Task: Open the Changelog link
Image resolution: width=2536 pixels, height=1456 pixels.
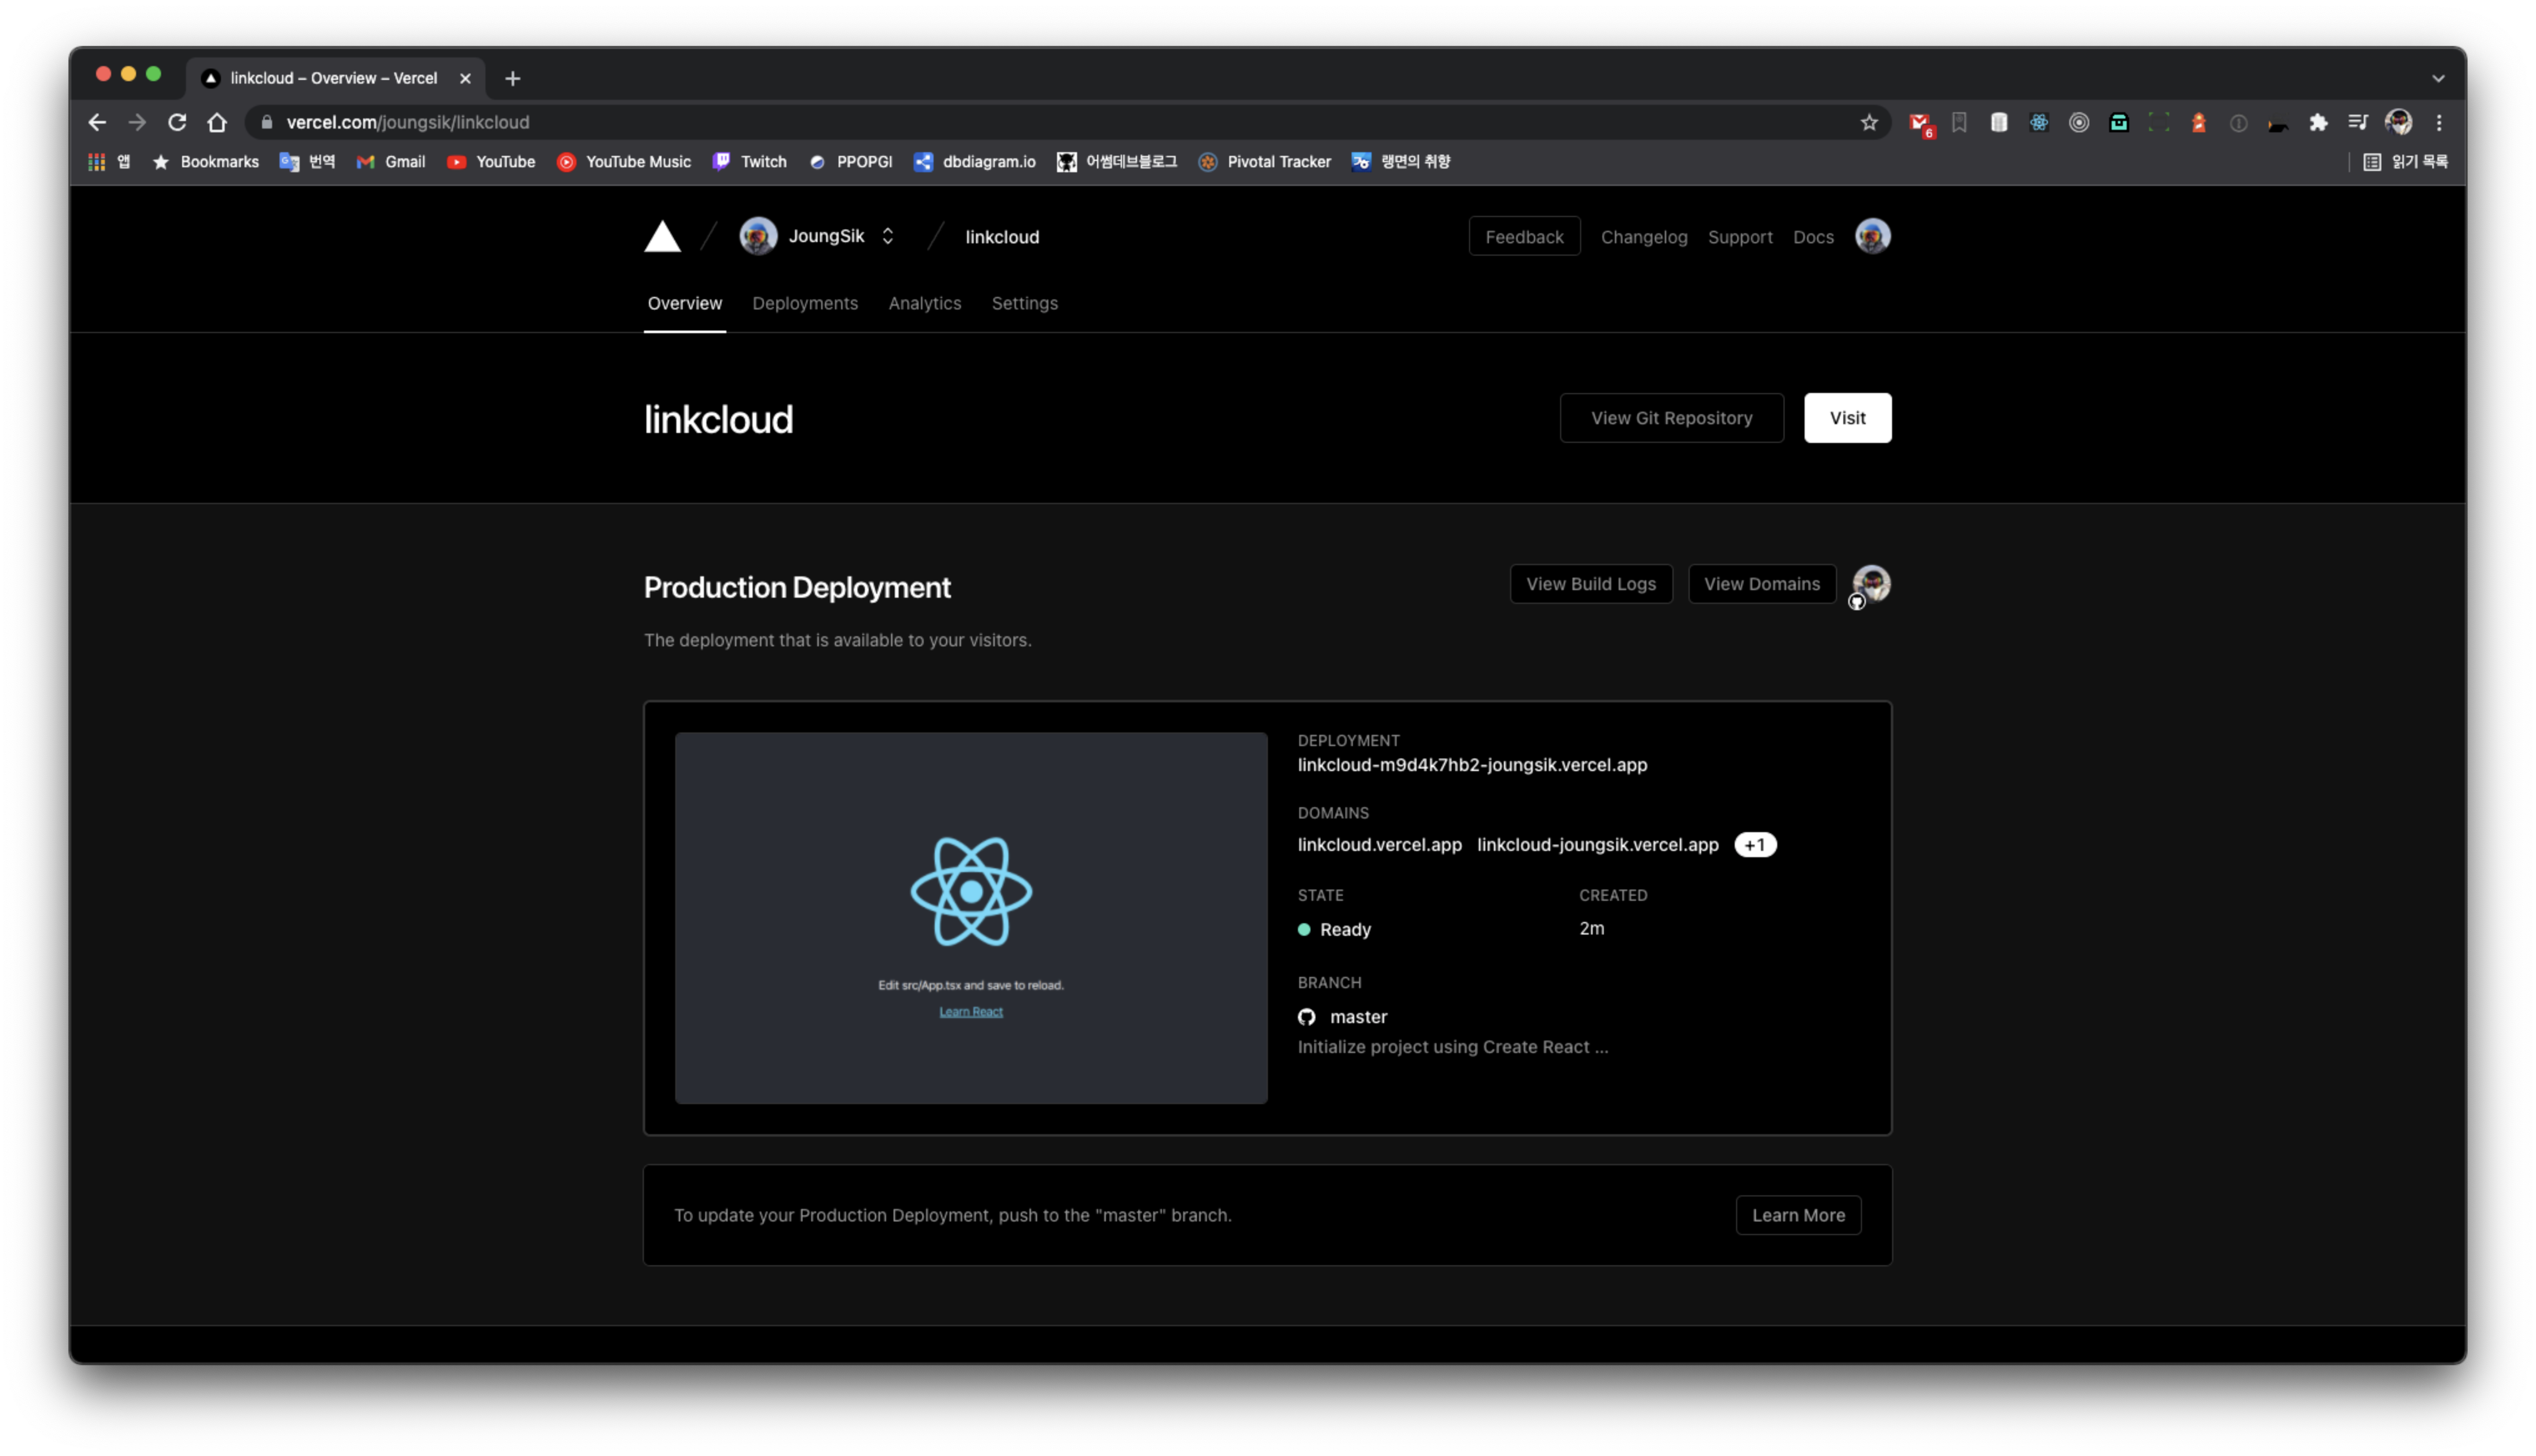Action: click(x=1643, y=237)
